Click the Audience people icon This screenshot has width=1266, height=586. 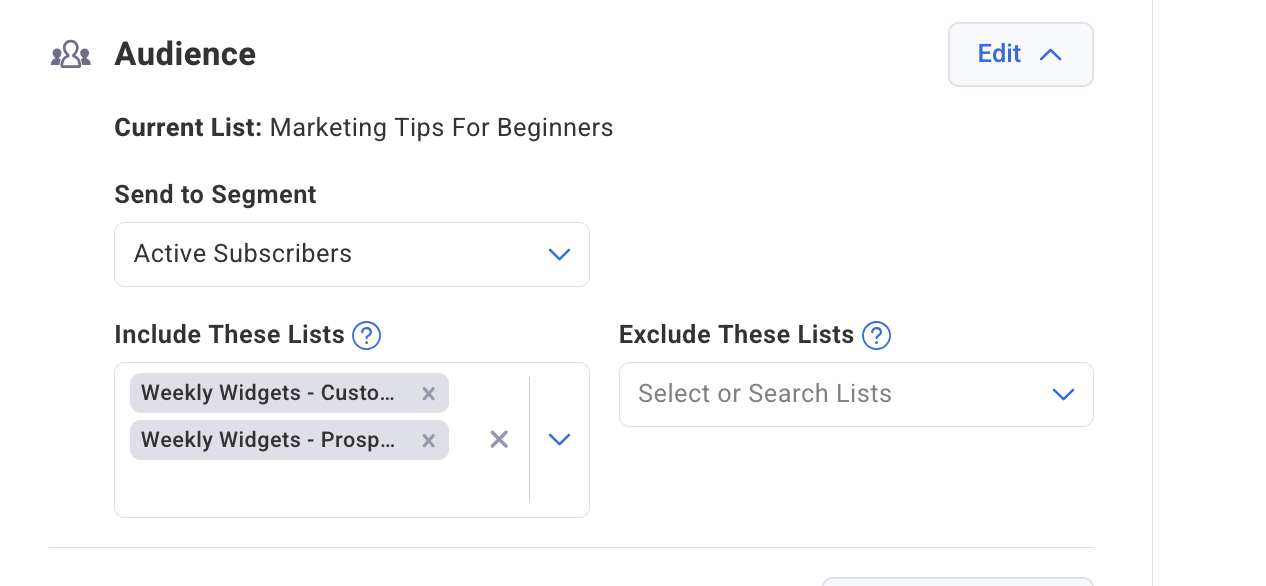point(70,54)
